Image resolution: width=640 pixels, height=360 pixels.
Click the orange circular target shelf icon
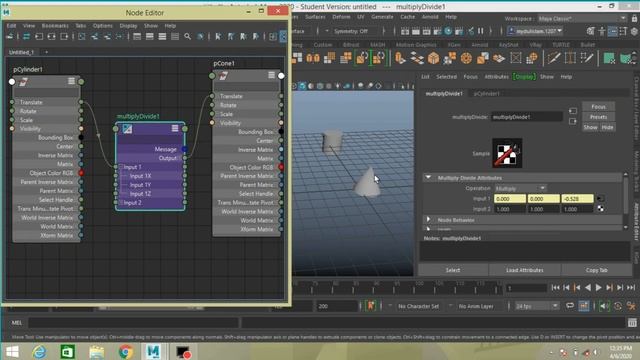pyautogui.click(x=466, y=58)
